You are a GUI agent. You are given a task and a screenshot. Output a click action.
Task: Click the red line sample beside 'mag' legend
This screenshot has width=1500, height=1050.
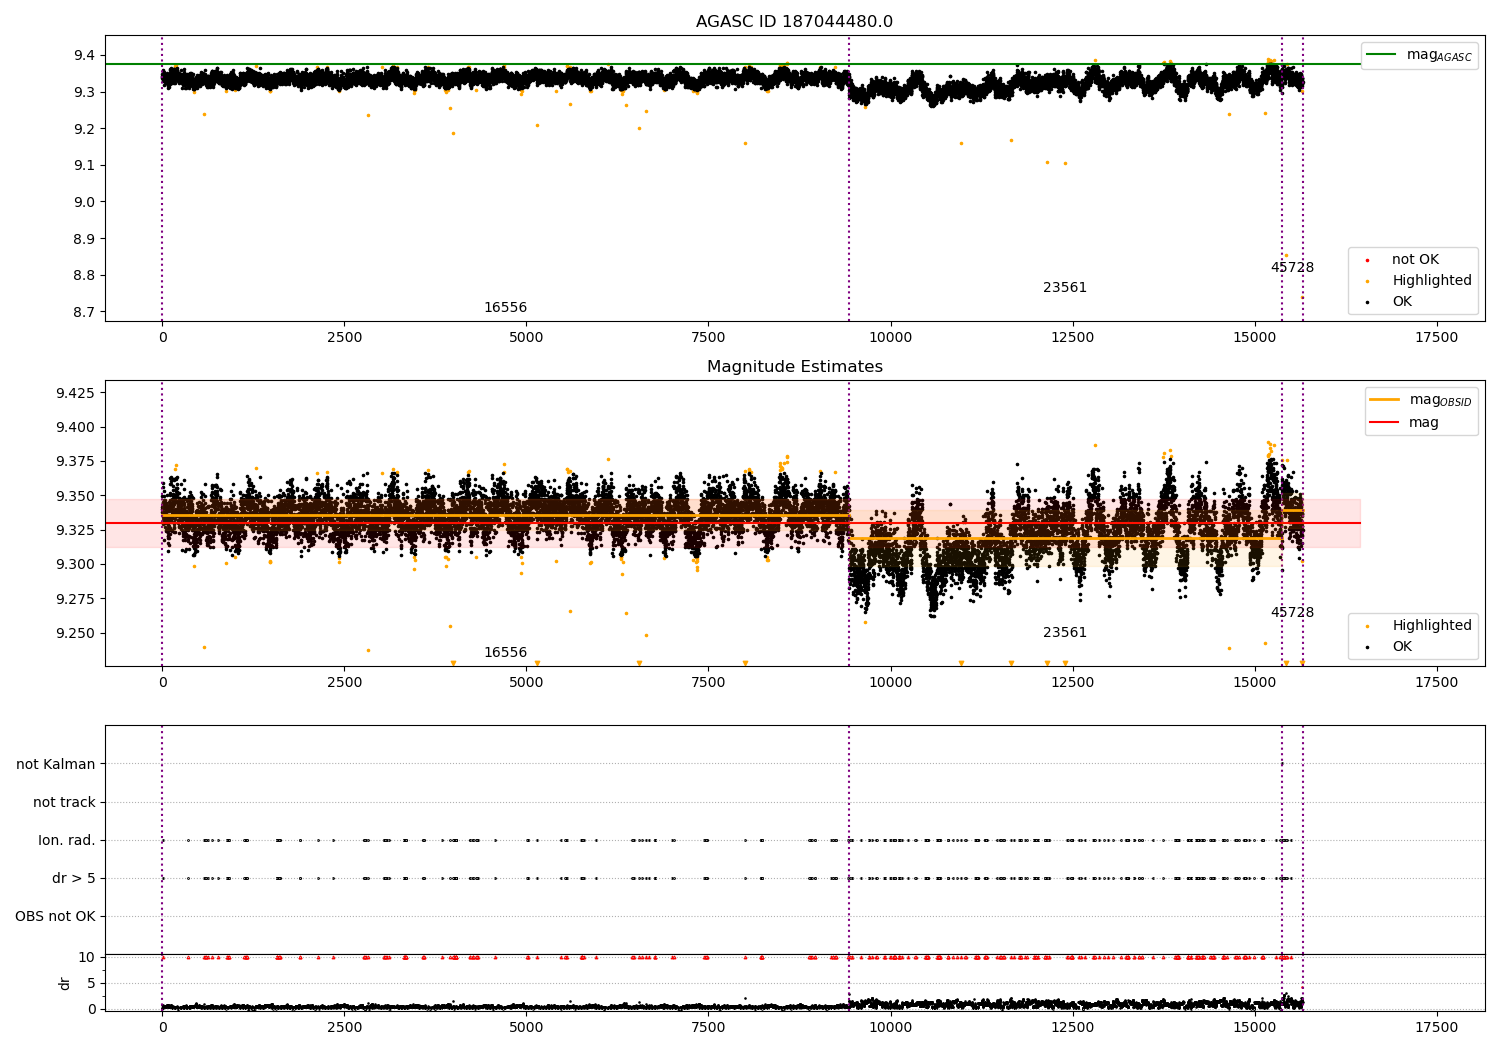click(x=1384, y=423)
